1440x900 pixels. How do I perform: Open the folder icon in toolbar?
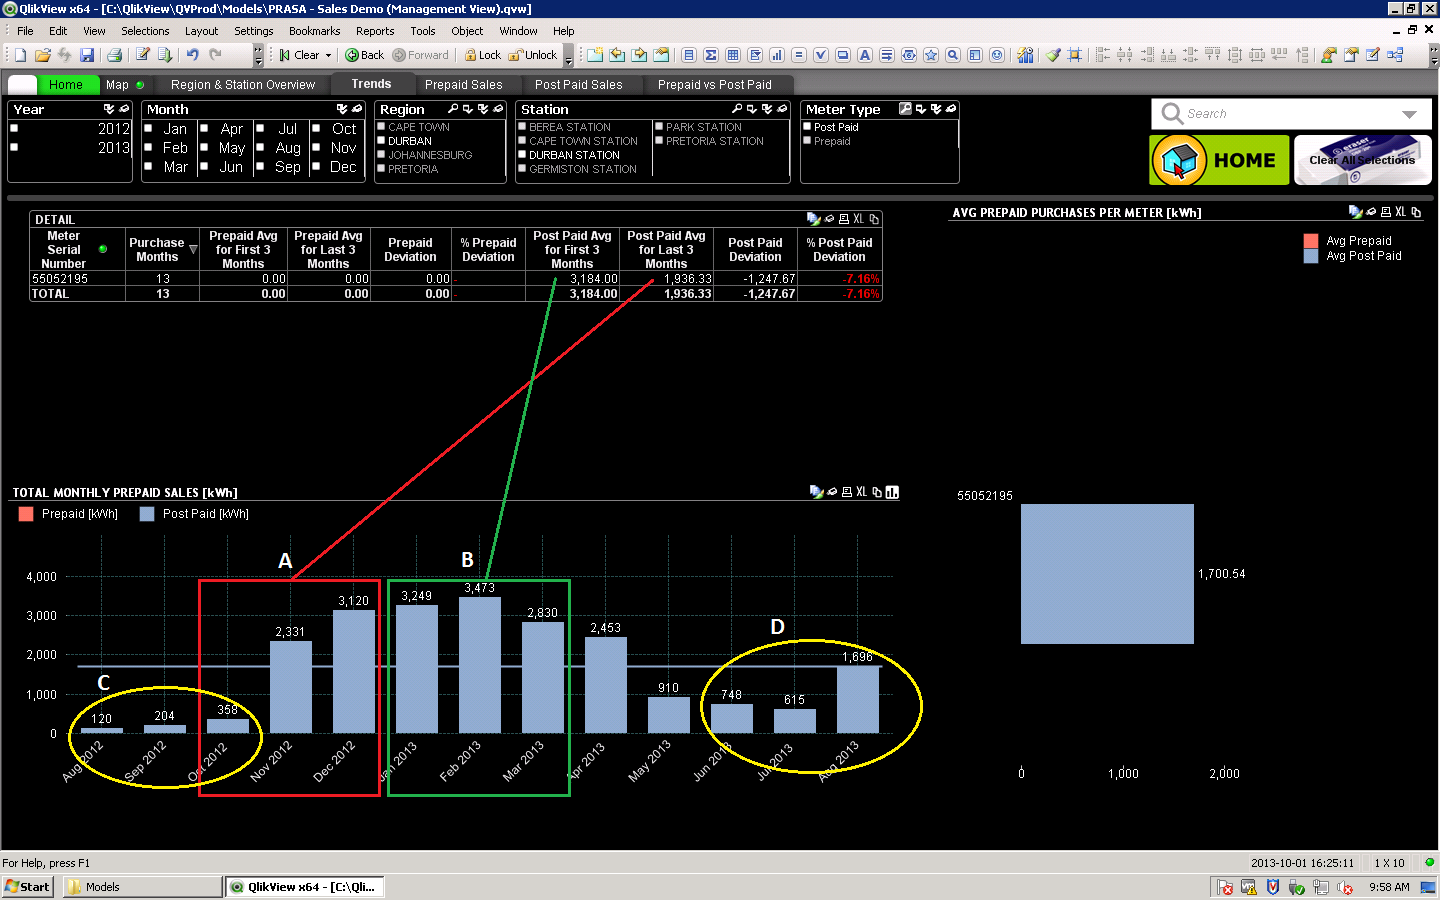coord(42,56)
